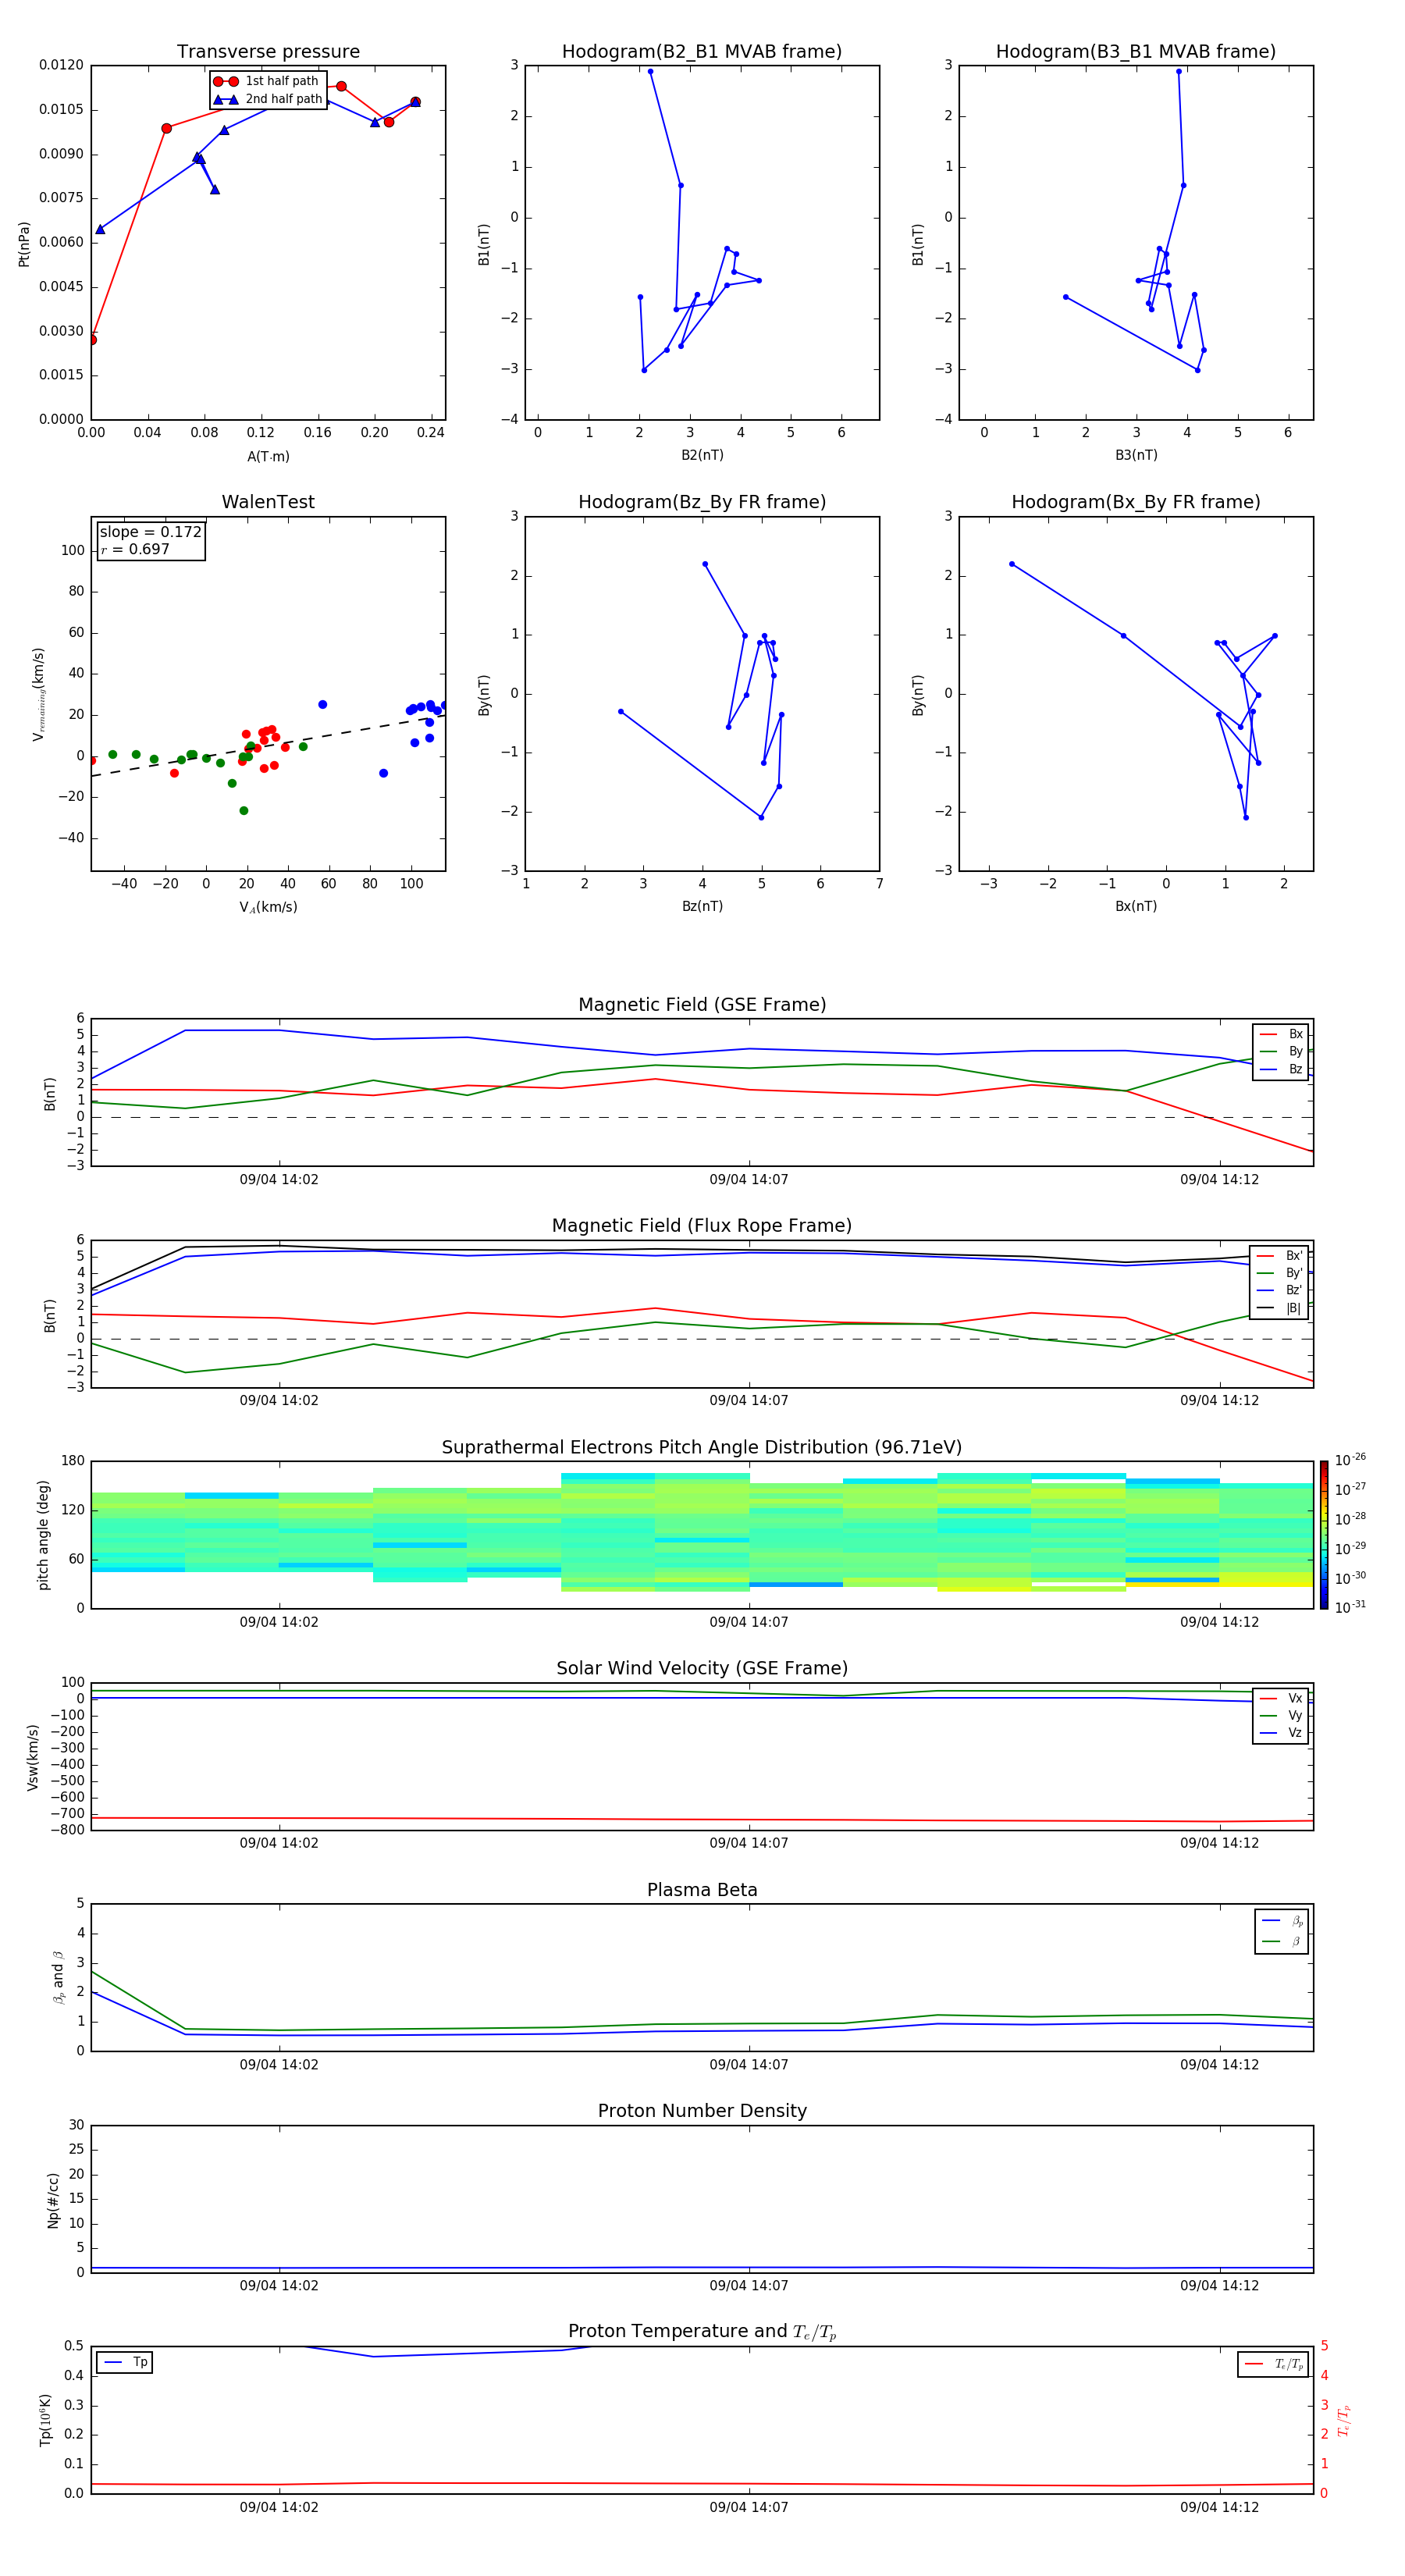
Task: Select the "WalenTest" plot title
Action: pos(268,502)
